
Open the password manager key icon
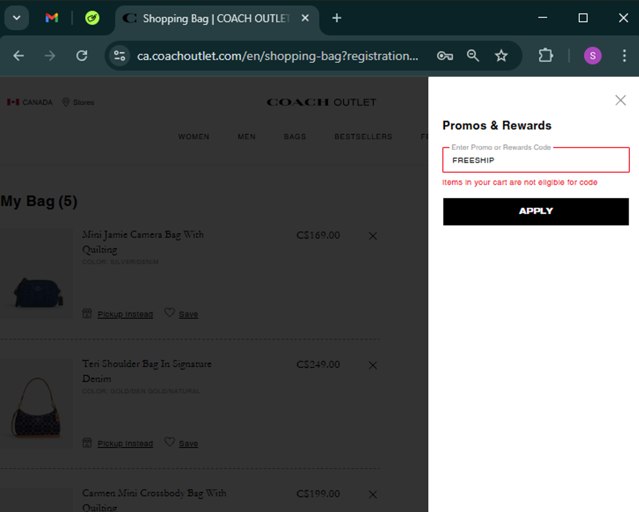tap(445, 56)
